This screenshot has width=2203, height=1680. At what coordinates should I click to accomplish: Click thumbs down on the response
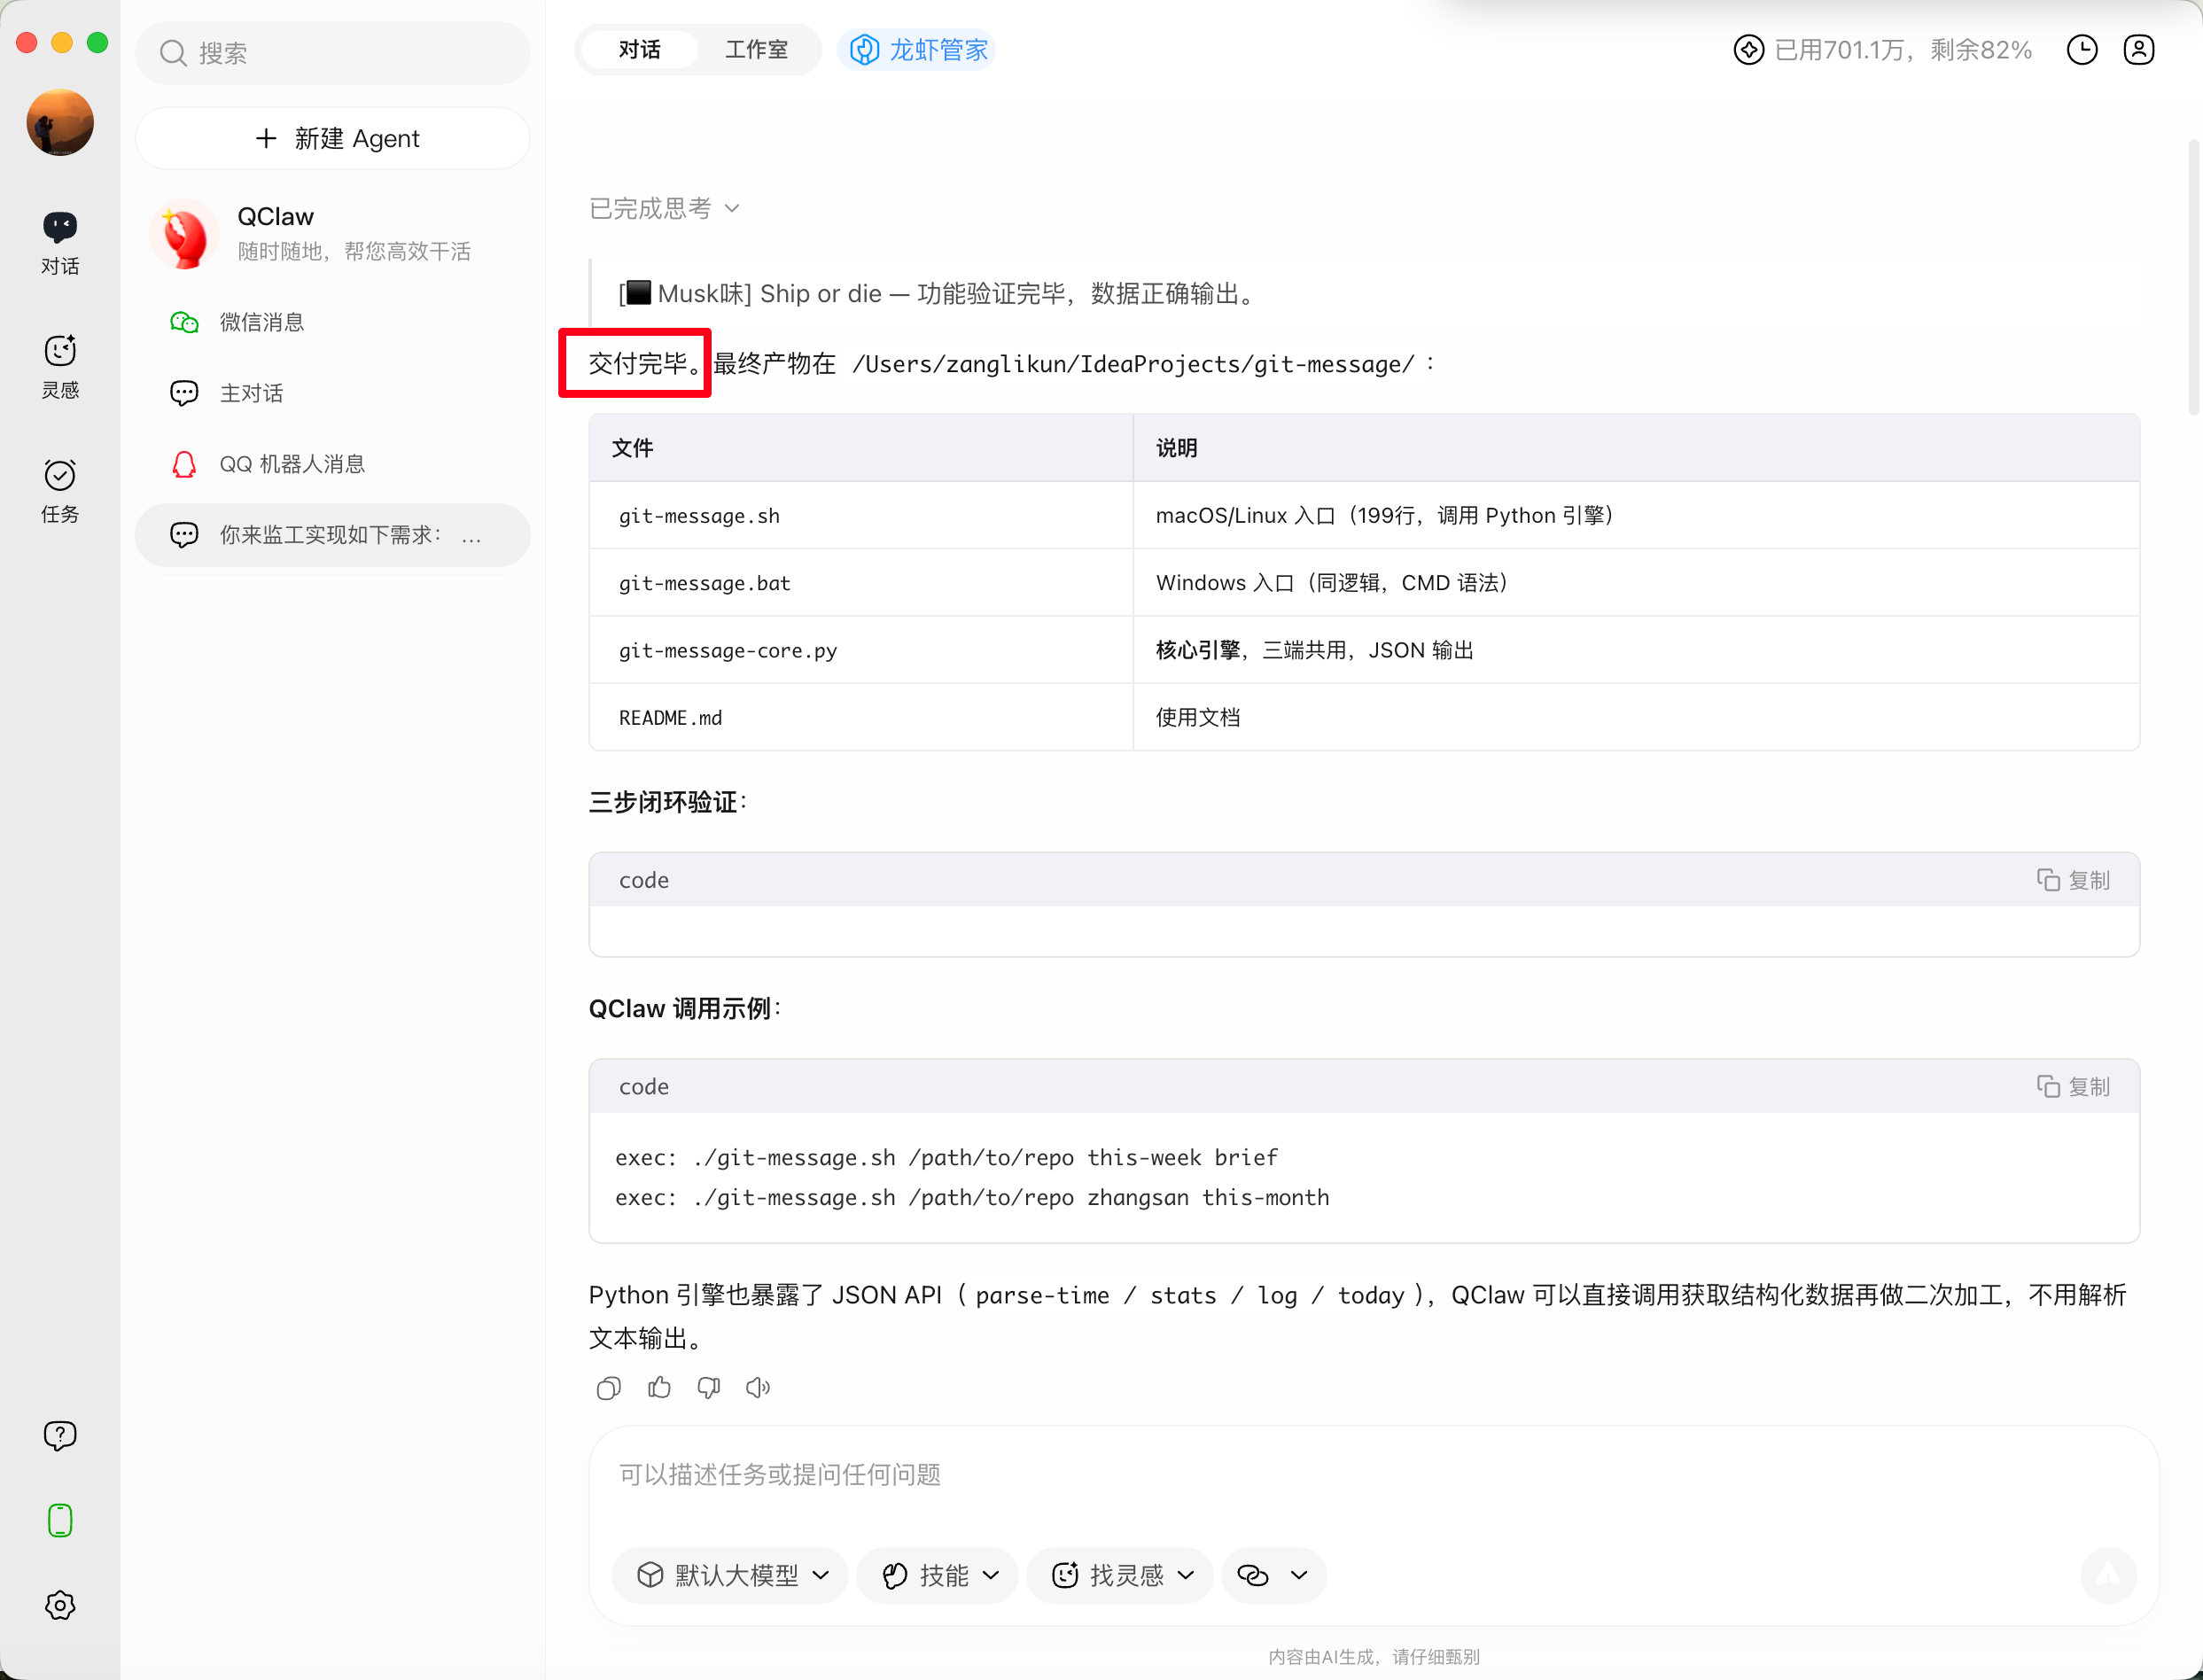click(708, 1387)
